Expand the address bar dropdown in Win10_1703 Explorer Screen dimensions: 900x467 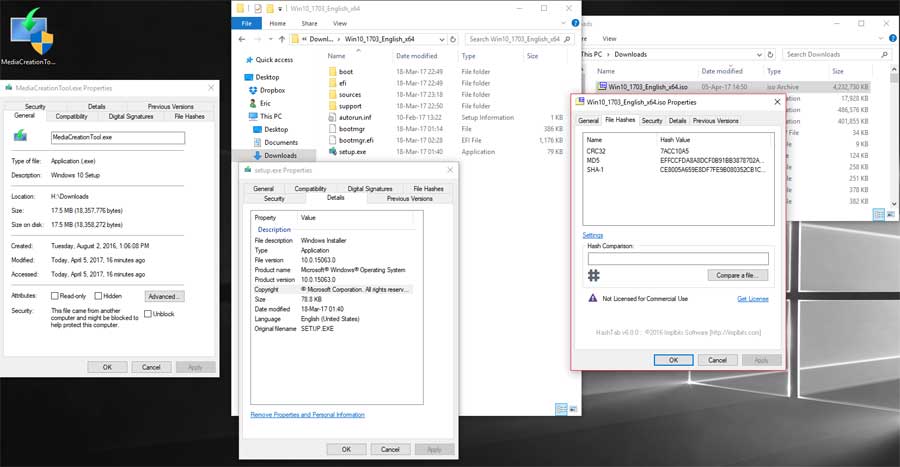pyautogui.click(x=441, y=39)
